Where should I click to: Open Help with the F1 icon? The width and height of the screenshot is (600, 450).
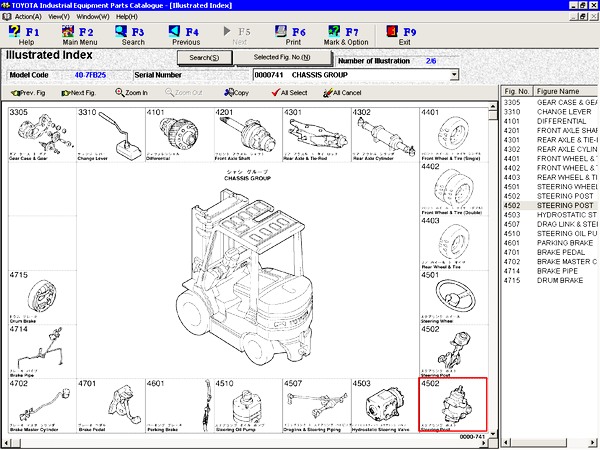[24, 35]
